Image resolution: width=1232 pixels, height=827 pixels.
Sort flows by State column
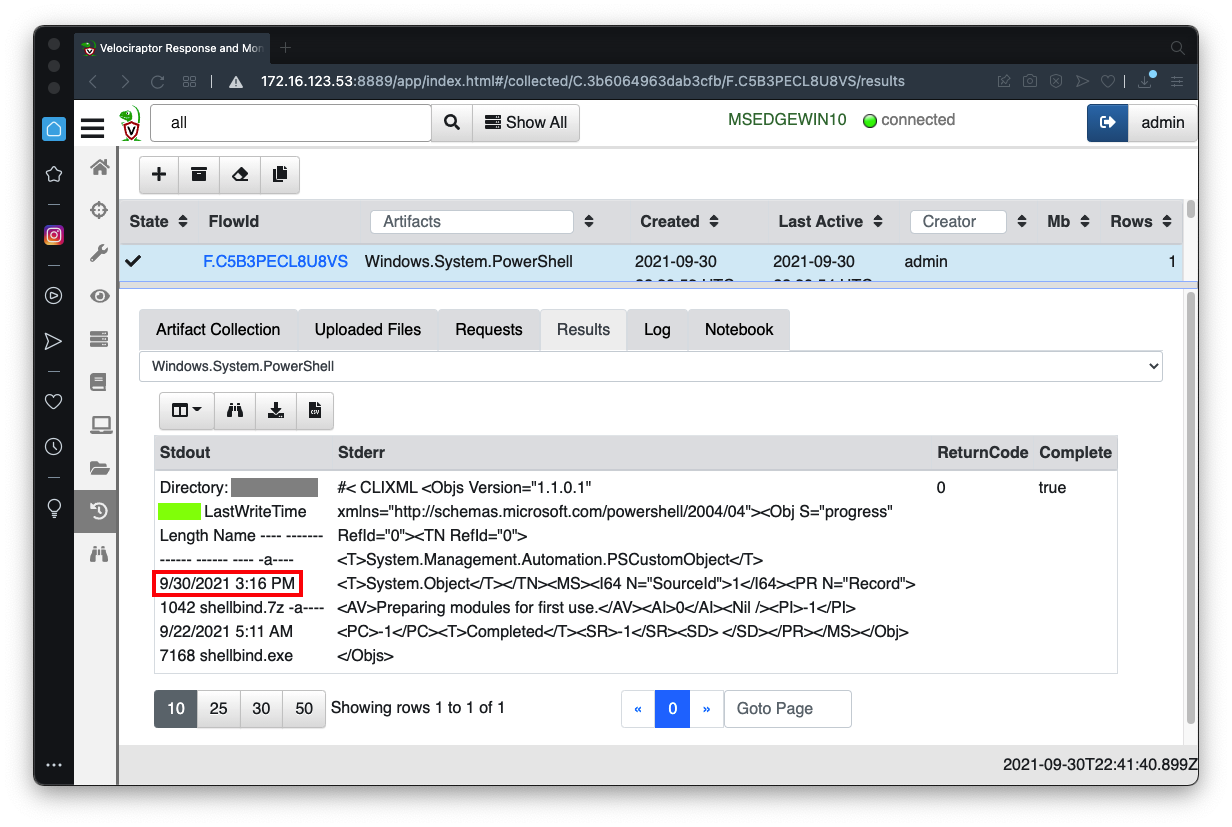[x=183, y=221]
